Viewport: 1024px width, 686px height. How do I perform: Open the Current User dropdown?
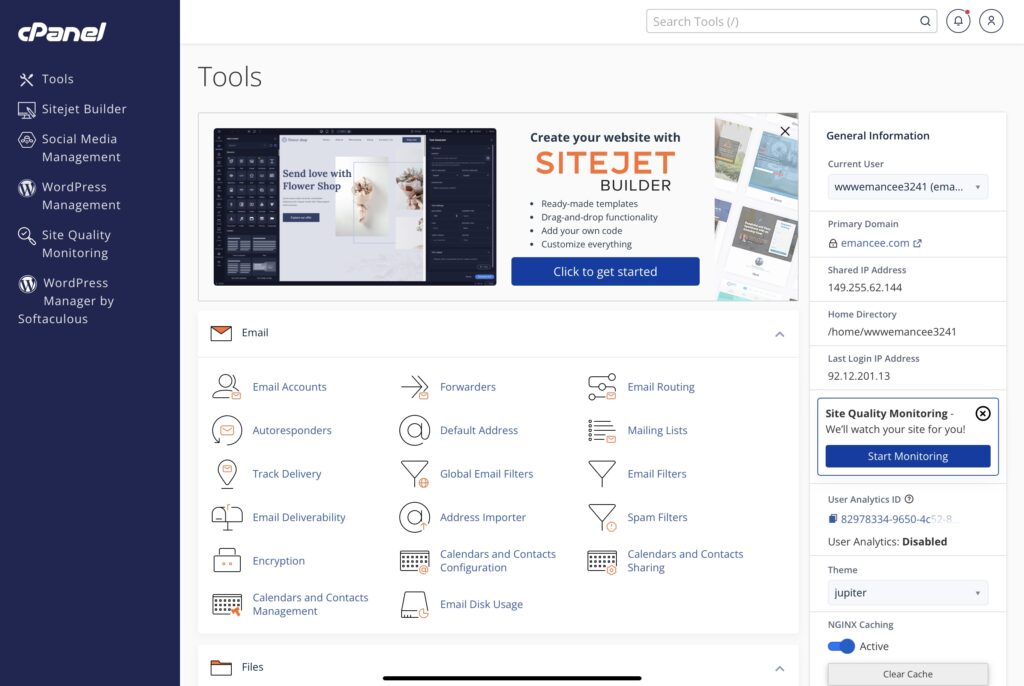tap(908, 187)
